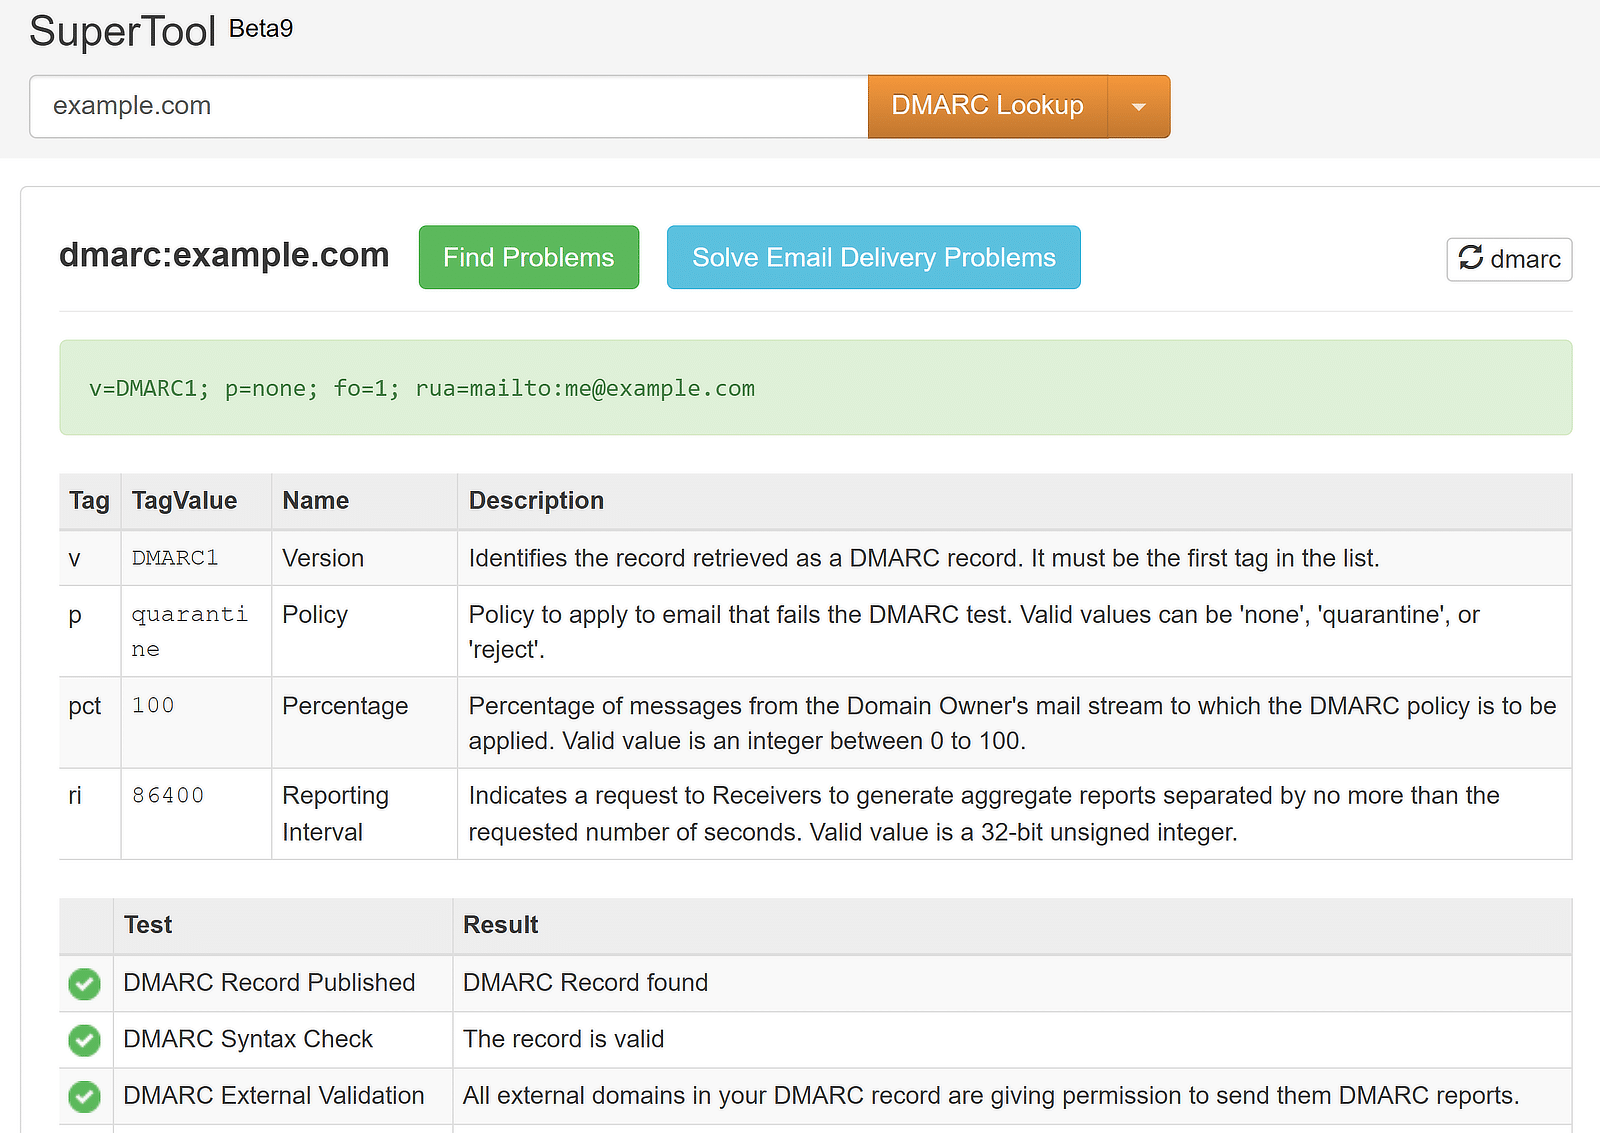This screenshot has width=1600, height=1133.
Task: Click the refresh icon on the dmarc button
Action: pyautogui.click(x=1471, y=259)
